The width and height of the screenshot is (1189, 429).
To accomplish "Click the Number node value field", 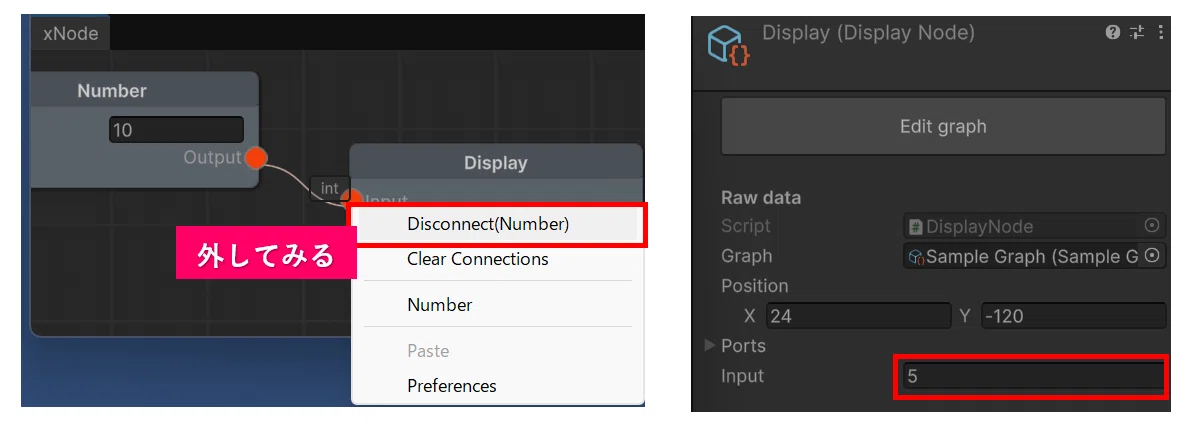I will point(177,130).
